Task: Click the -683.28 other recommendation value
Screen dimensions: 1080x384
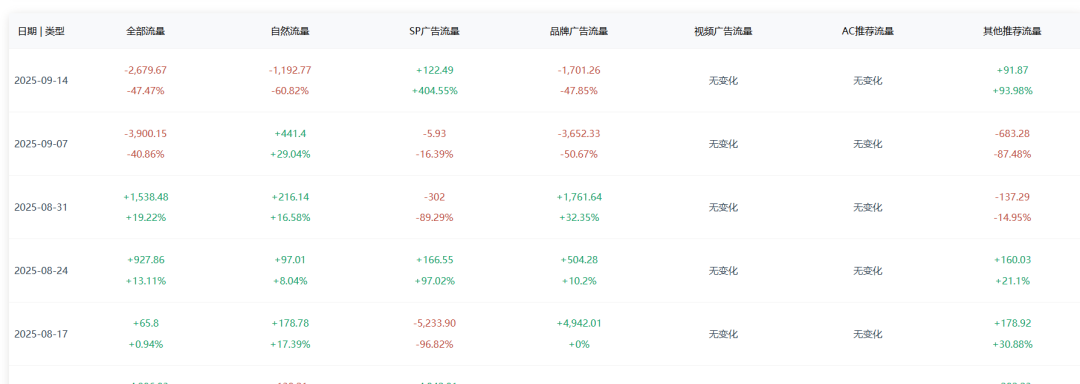Action: point(1012,134)
